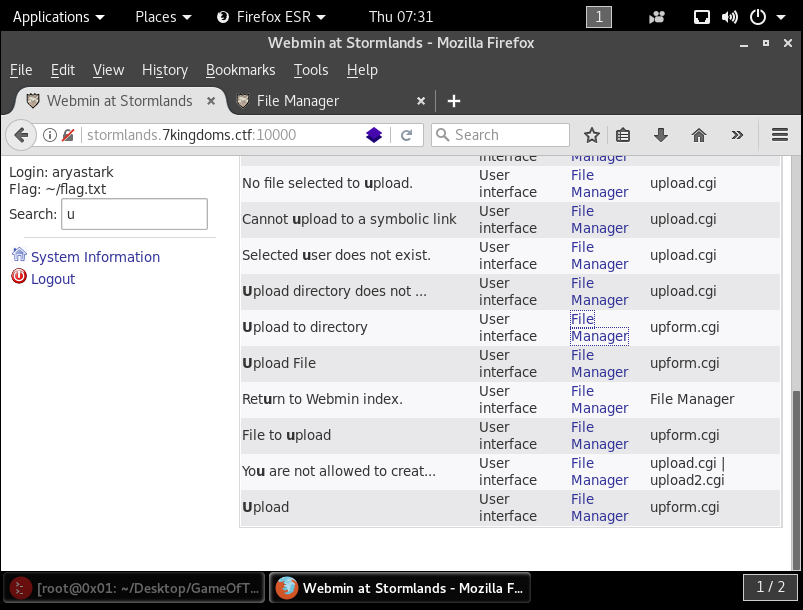The width and height of the screenshot is (803, 610).
Task: Open clock Thu 07:31 calendar
Action: click(x=401, y=17)
